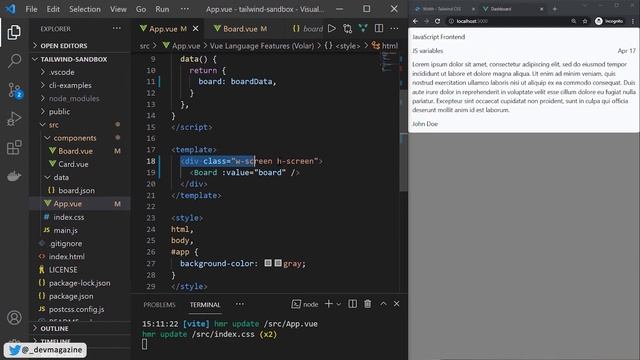The image size is (640, 360).
Task: Reload the browser page
Action: [438, 21]
